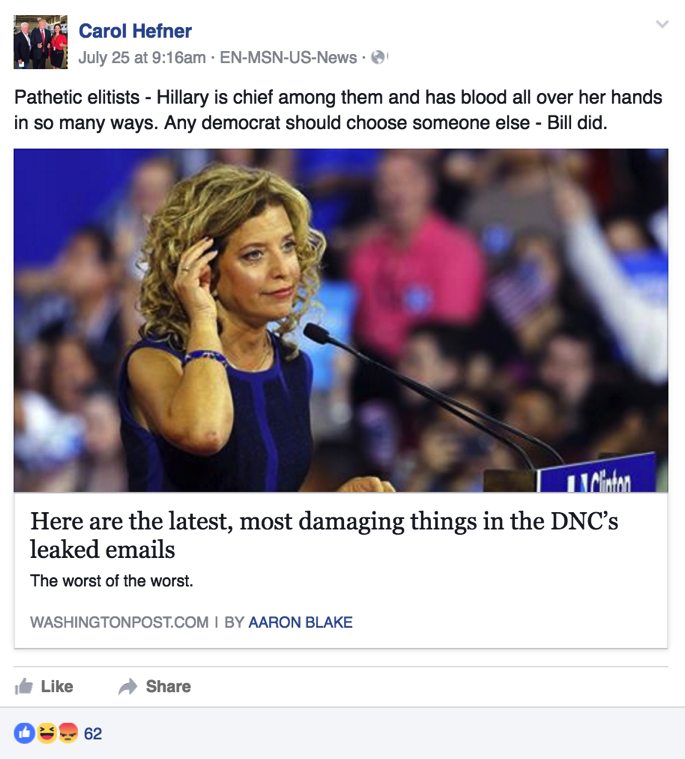Expand the post options chevron
The height and width of the screenshot is (759, 685).
click(662, 24)
